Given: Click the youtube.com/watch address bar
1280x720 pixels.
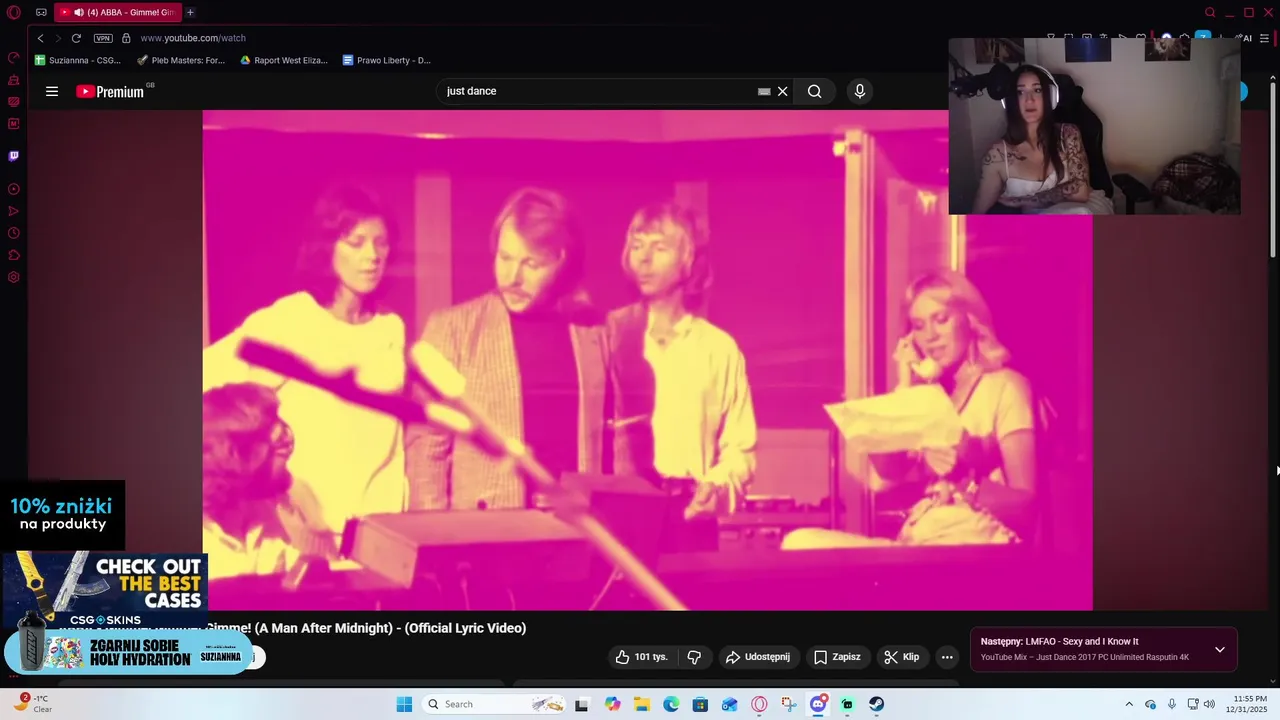Looking at the screenshot, I should pyautogui.click(x=193, y=38).
